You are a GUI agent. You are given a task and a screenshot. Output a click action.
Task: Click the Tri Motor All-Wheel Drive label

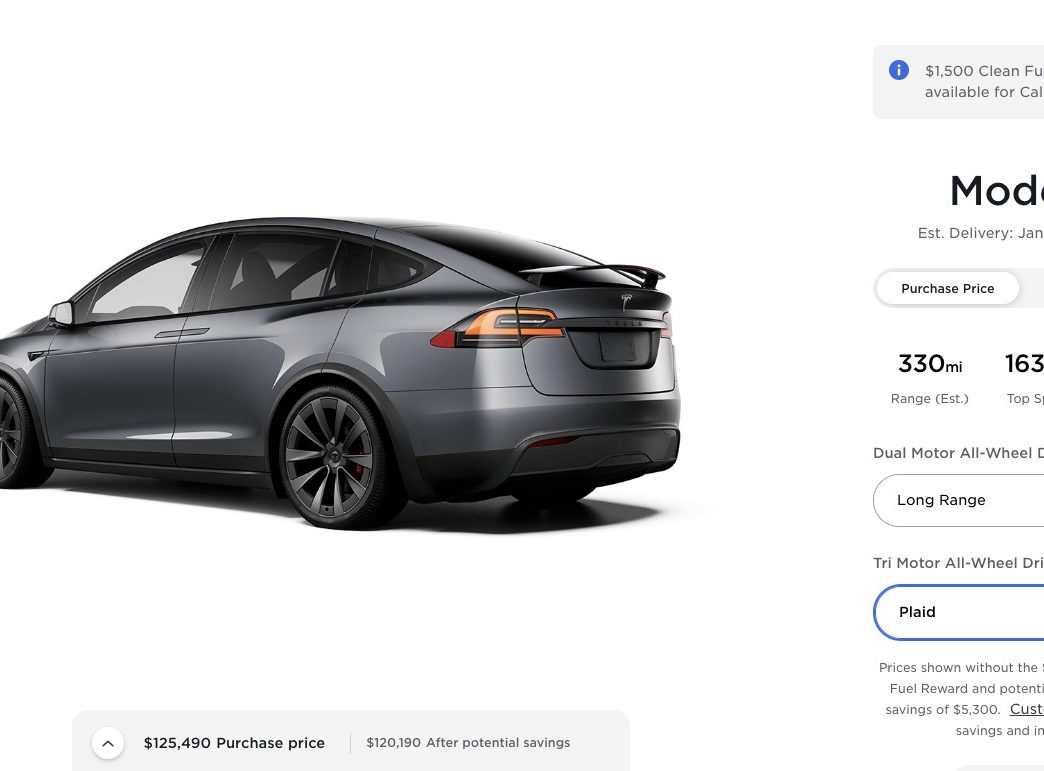click(958, 563)
